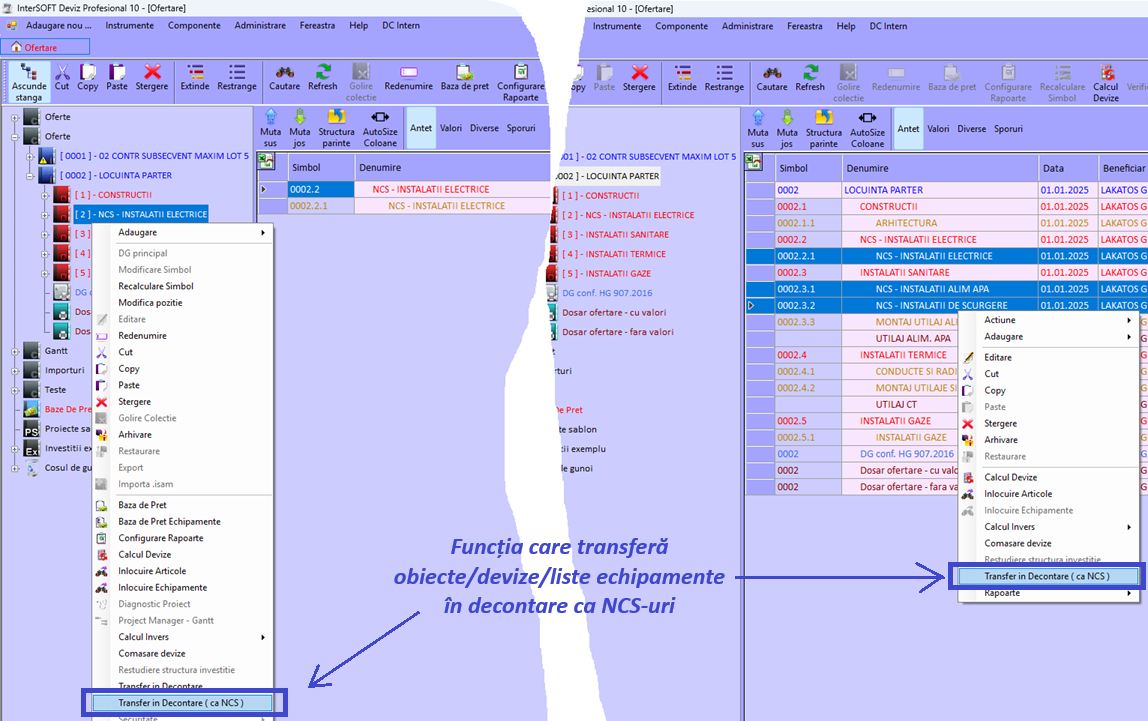
Task: Click the Beneficiar column header
Action: 1123,168
